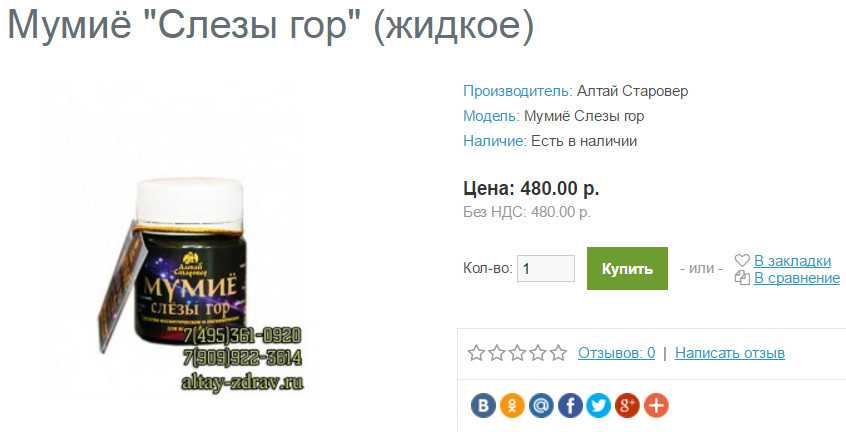Share the product on Google Plus
The height and width of the screenshot is (432, 846).
pos(627,406)
